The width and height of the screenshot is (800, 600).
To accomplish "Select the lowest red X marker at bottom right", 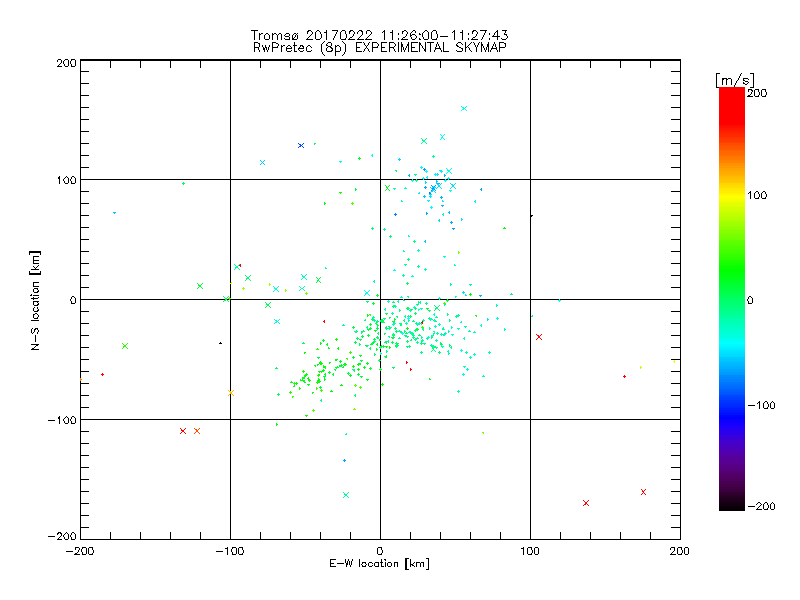I will (586, 503).
